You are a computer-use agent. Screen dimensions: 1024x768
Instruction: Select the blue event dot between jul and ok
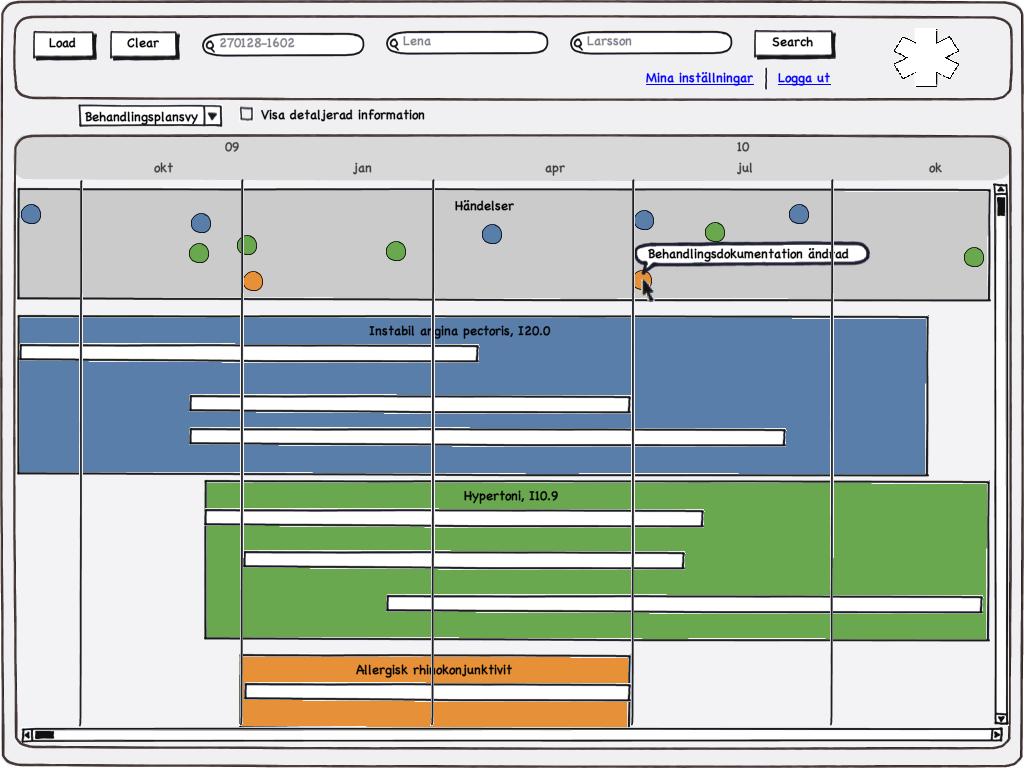pyautogui.click(x=799, y=214)
